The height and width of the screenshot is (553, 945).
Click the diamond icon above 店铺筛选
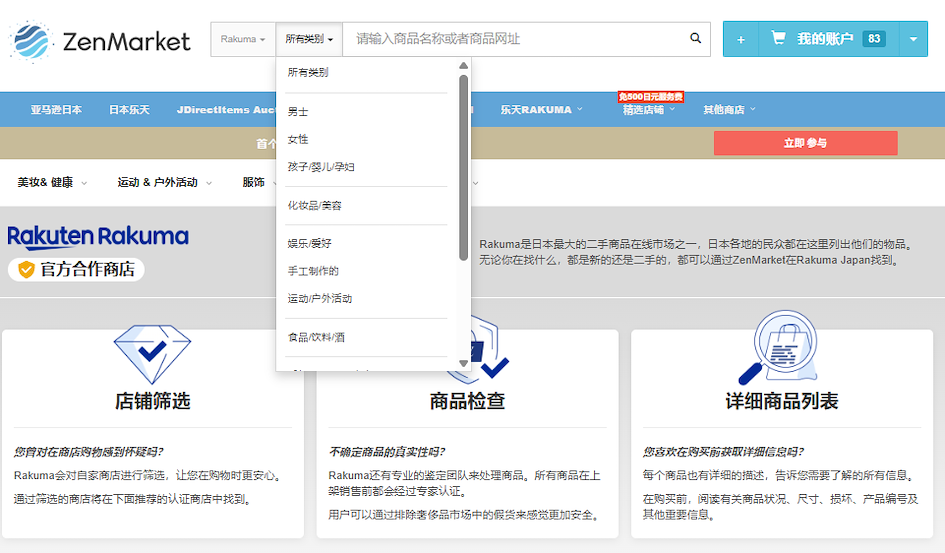[152, 347]
